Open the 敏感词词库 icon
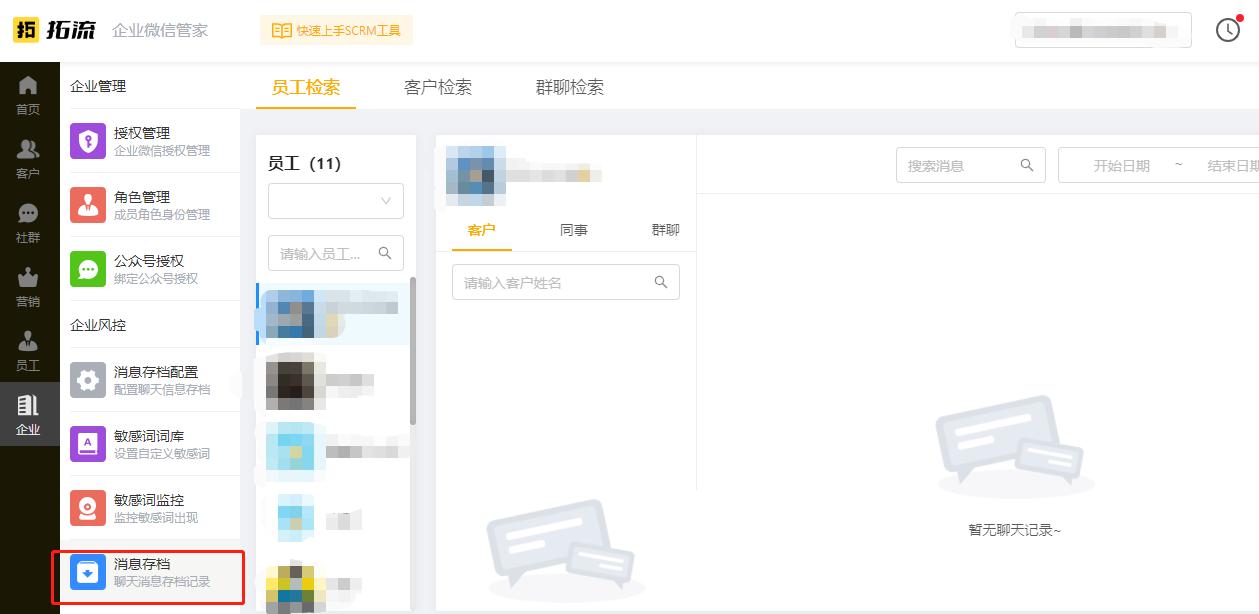1259x614 pixels. (x=88, y=443)
